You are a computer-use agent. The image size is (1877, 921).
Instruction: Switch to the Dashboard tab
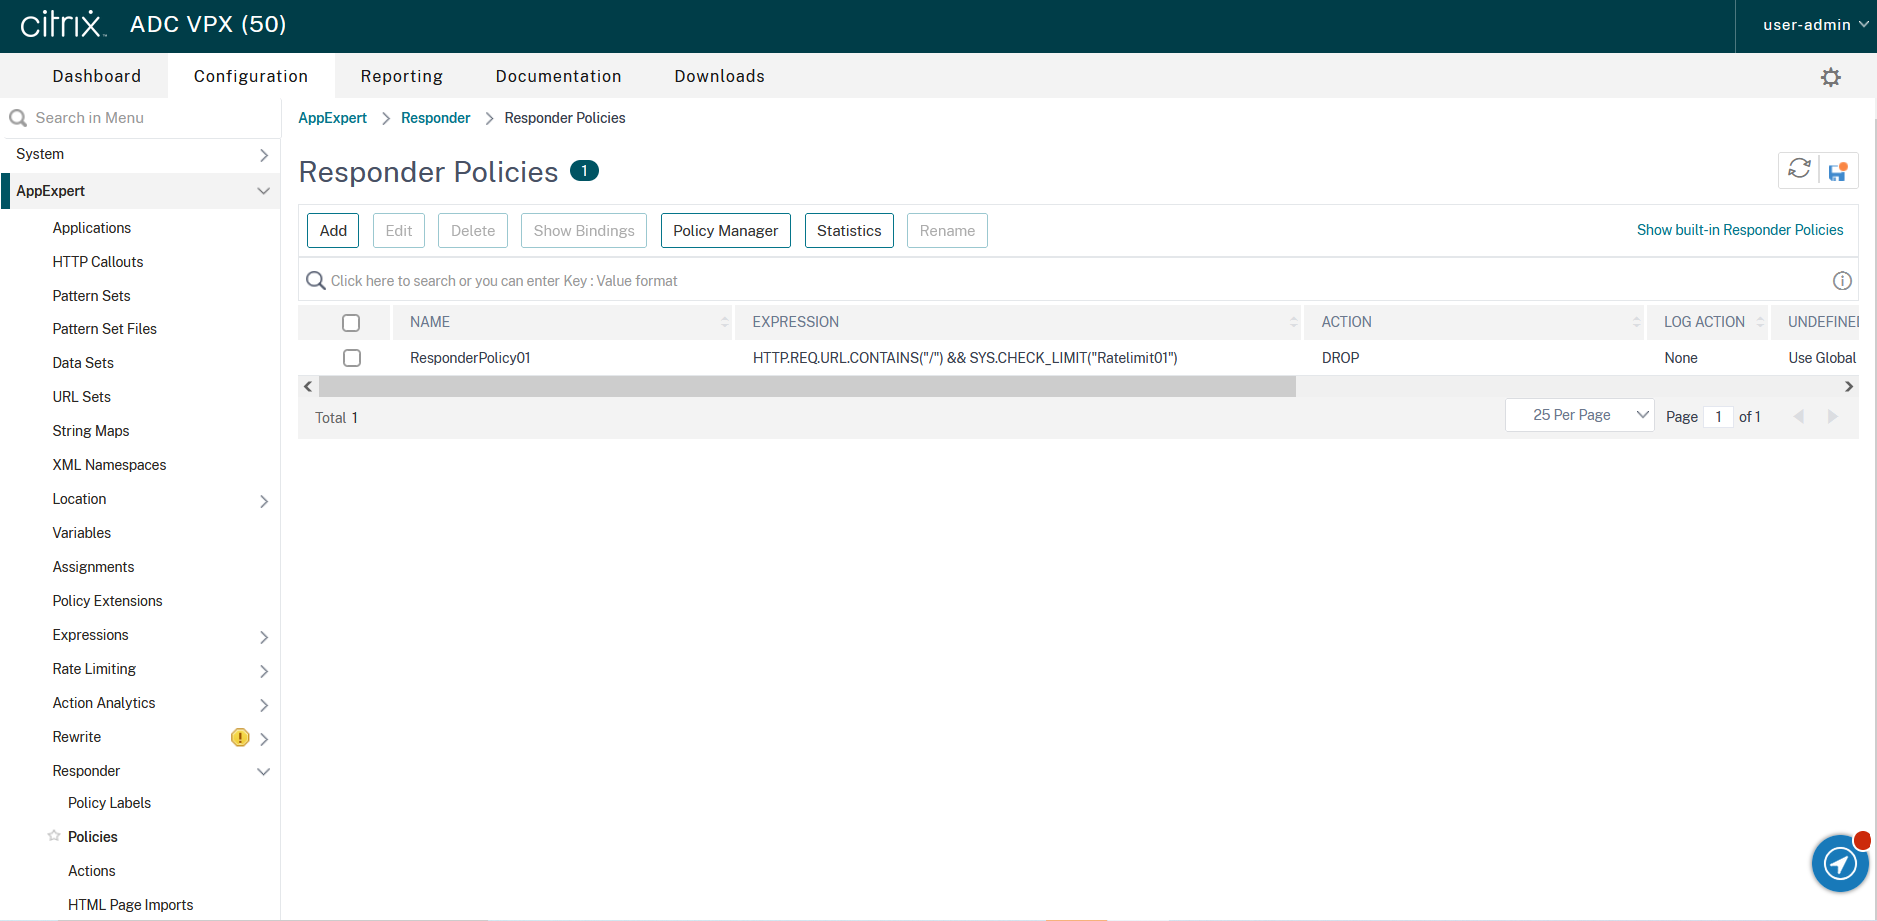97,76
